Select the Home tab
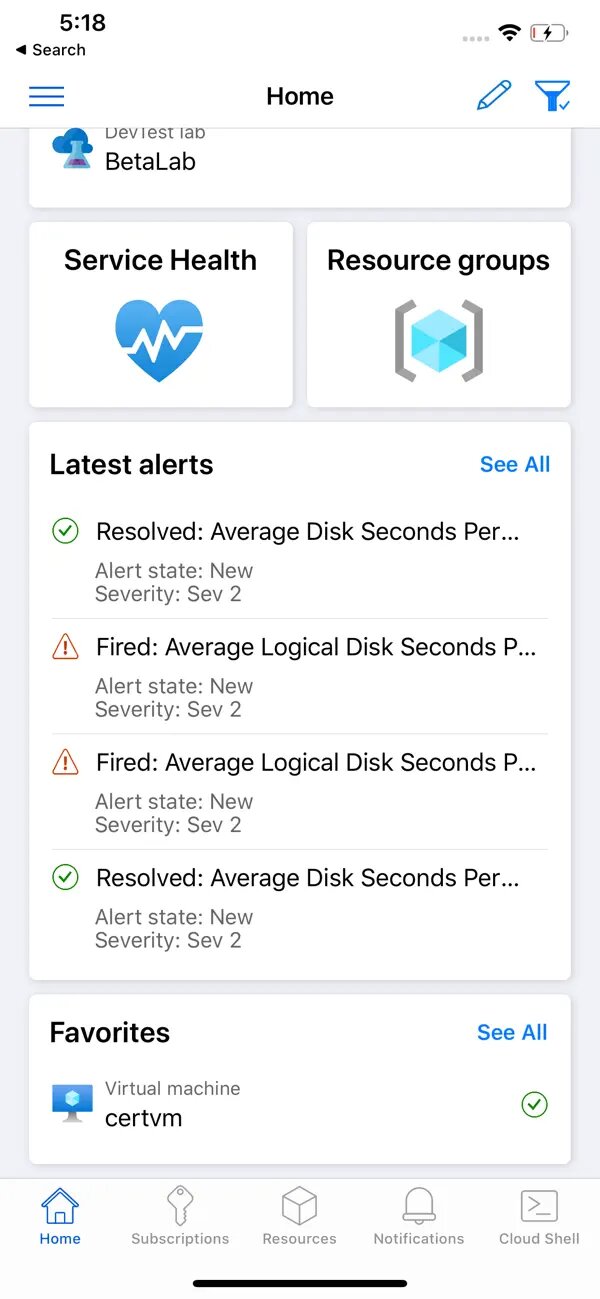Image resolution: width=600 pixels, height=1299 pixels. coord(60,1216)
